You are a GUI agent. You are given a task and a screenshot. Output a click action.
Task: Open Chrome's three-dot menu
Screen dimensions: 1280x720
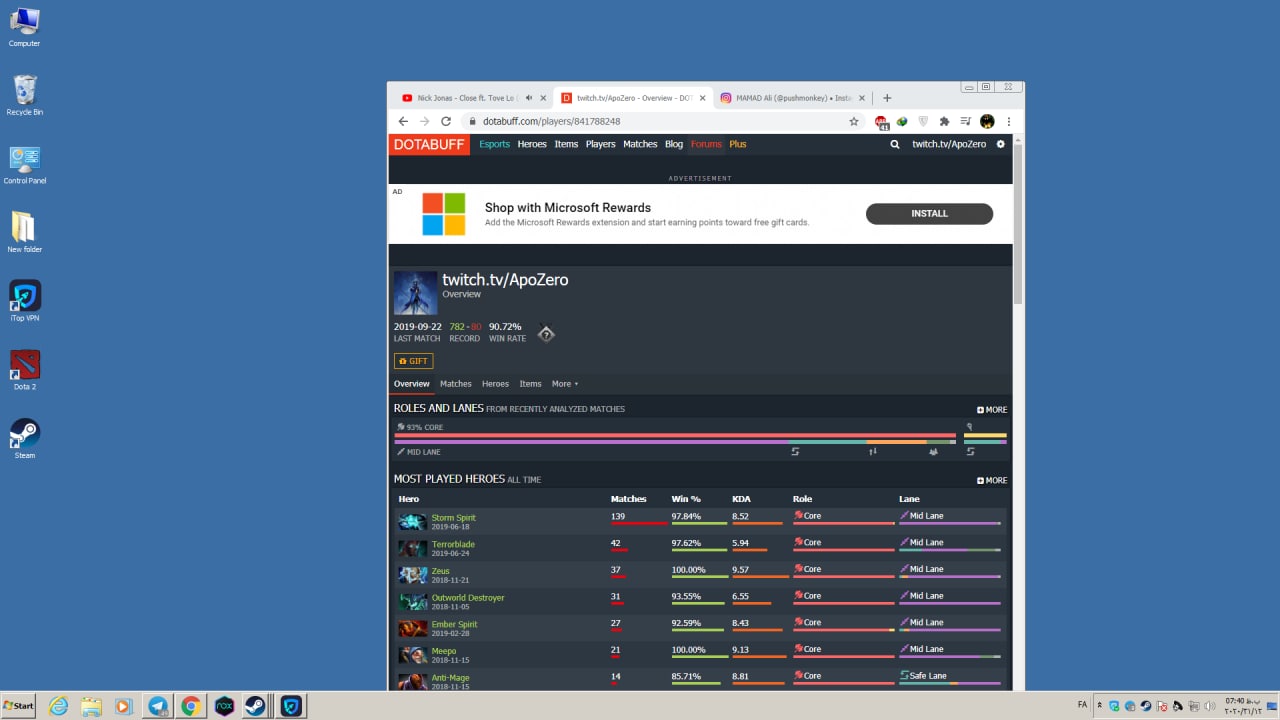click(x=1008, y=121)
